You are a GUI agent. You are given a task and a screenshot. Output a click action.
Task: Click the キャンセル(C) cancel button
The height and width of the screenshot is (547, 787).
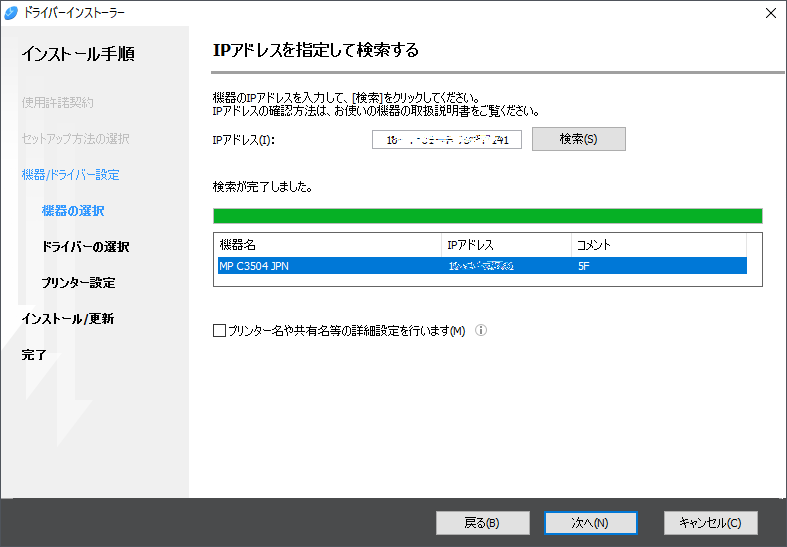click(x=710, y=523)
